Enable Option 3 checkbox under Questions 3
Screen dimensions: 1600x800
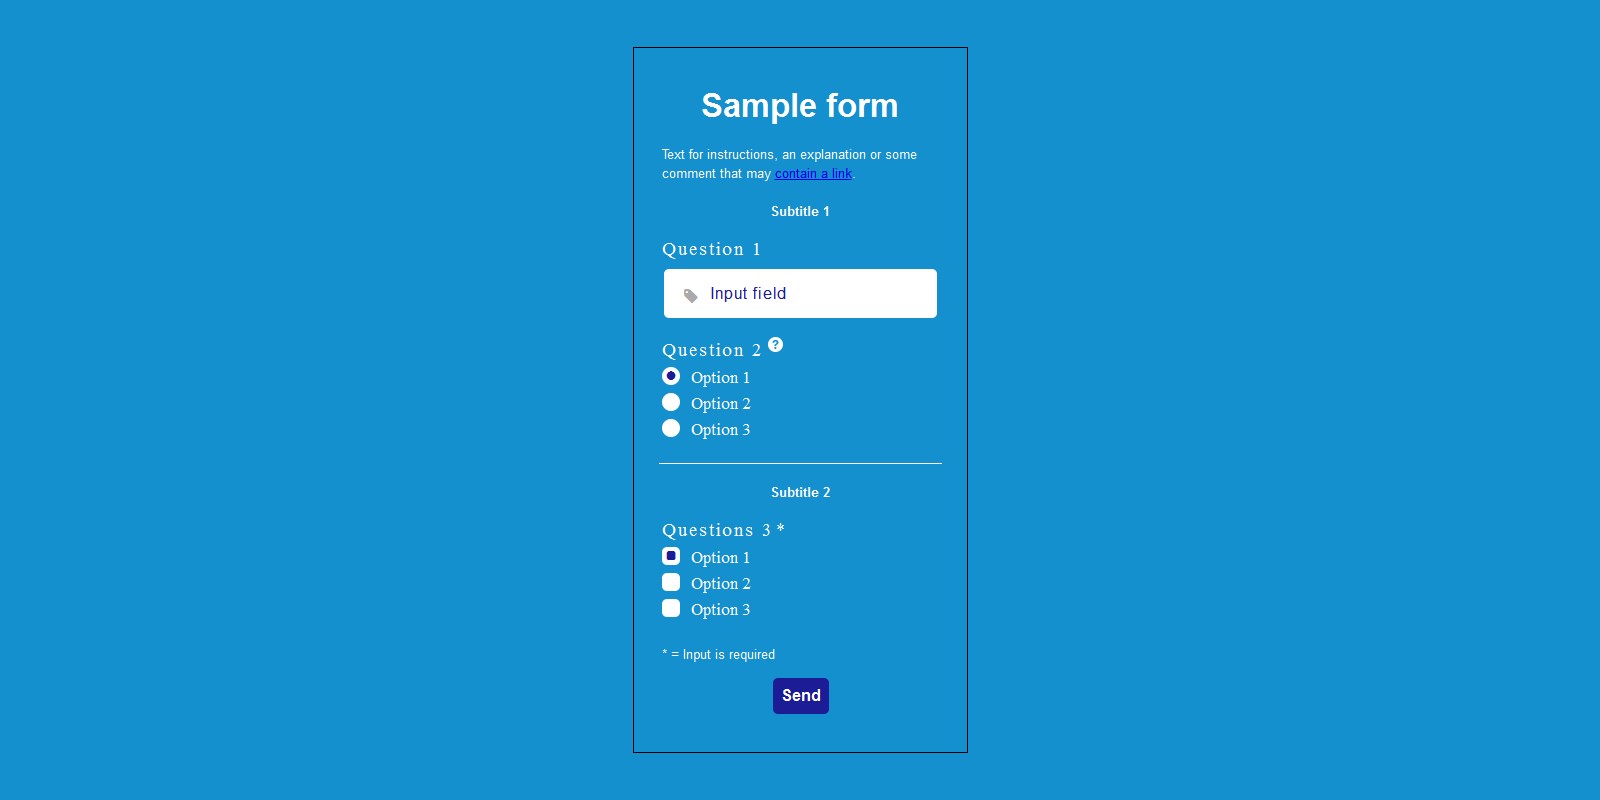(671, 608)
